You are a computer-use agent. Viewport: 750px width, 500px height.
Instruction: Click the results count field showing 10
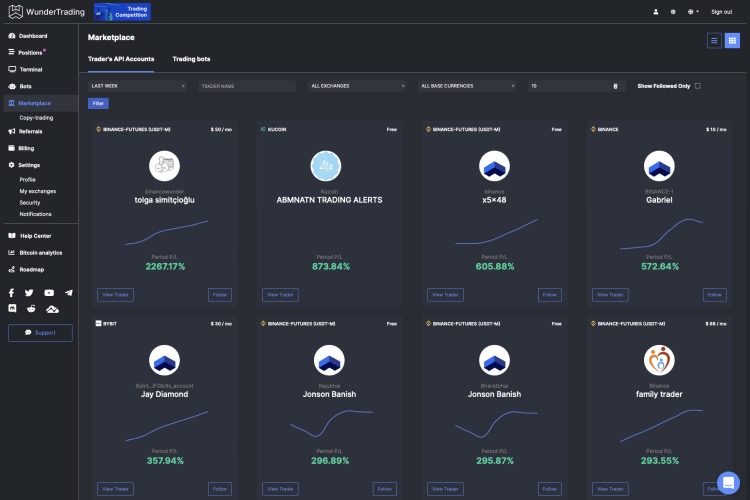pyautogui.click(x=576, y=86)
